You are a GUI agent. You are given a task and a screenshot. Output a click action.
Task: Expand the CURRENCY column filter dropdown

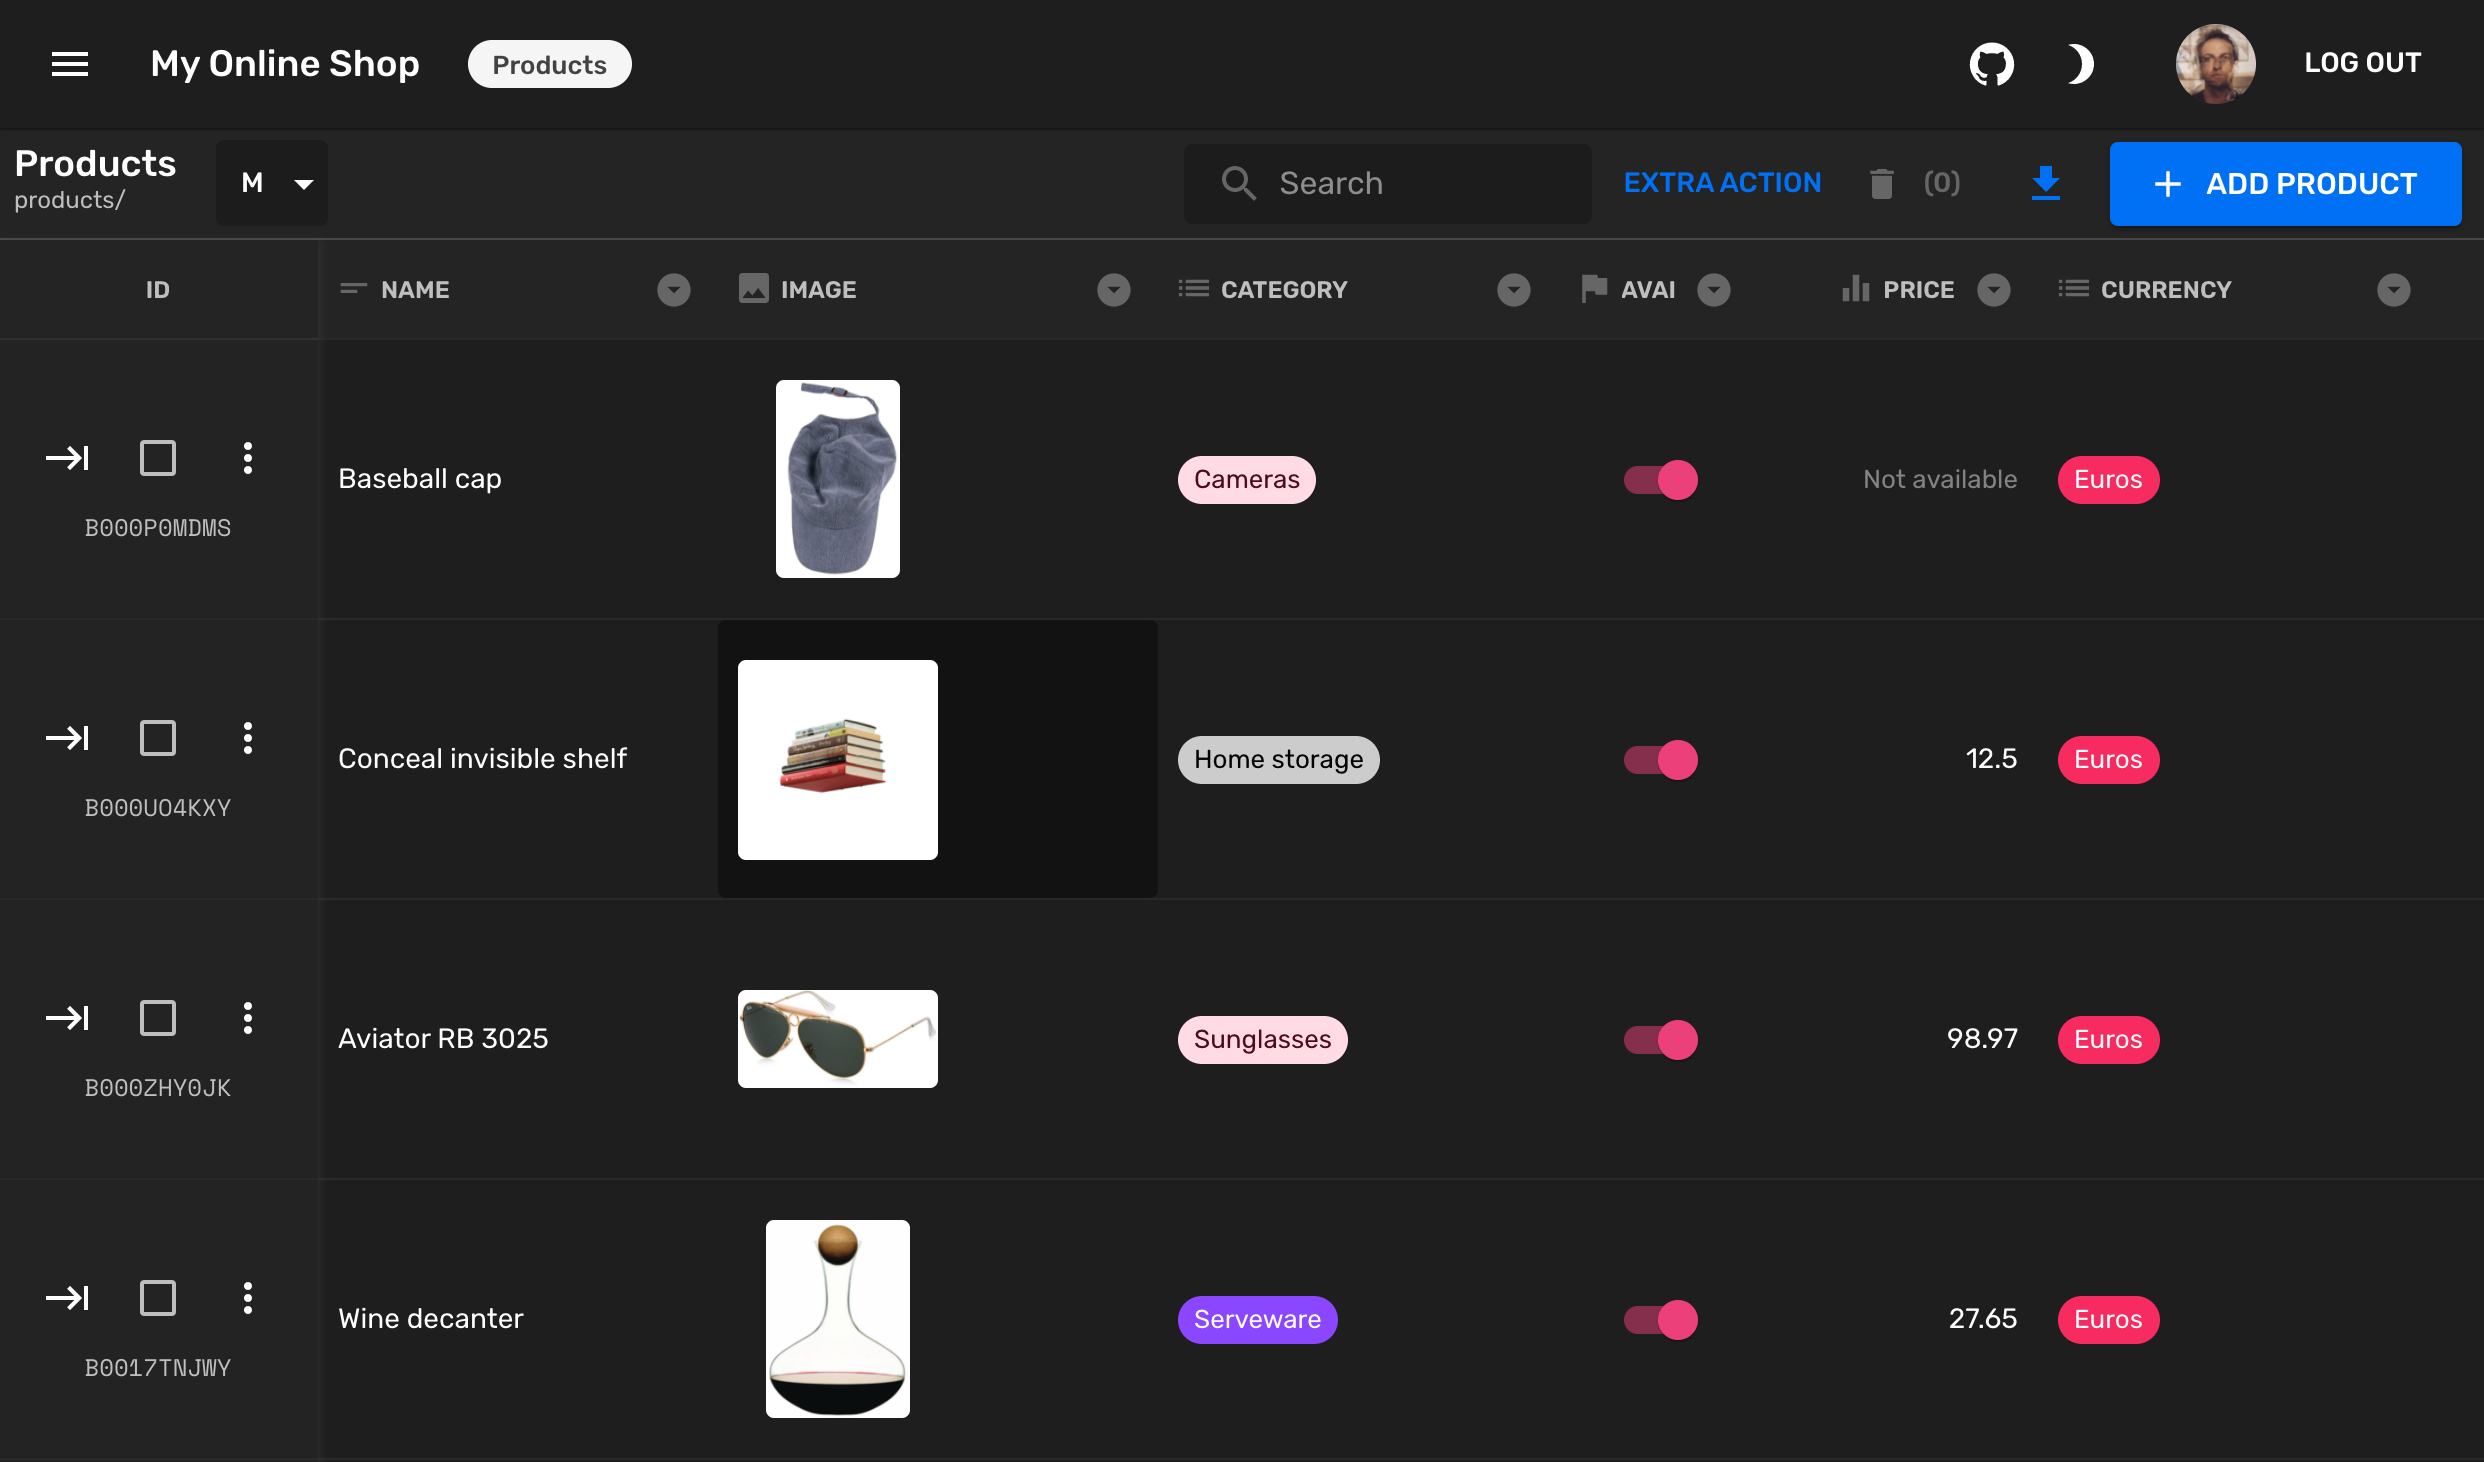click(2392, 290)
